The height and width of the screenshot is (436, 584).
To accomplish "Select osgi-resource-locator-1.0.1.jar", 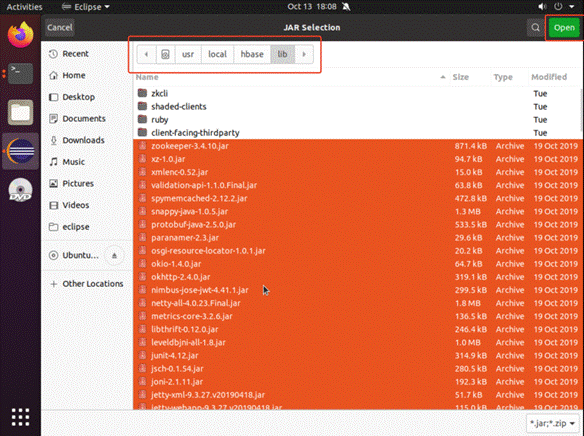I will tap(357, 251).
